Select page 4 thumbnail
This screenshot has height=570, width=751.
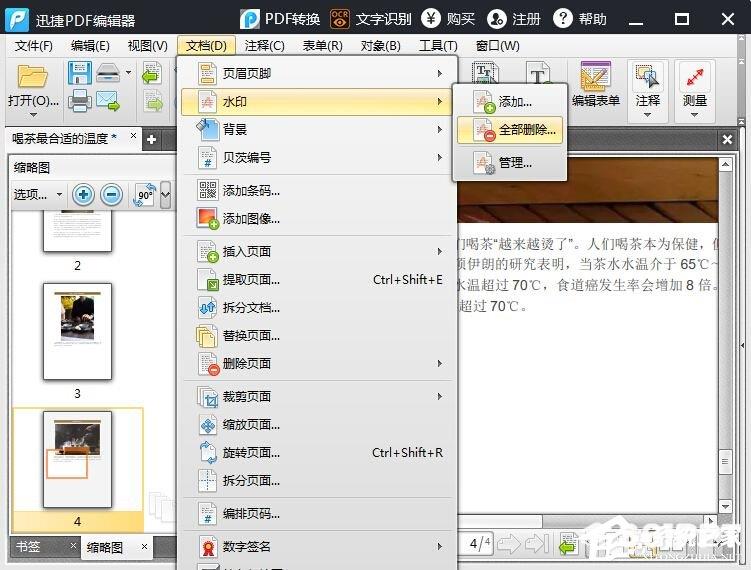coord(77,459)
